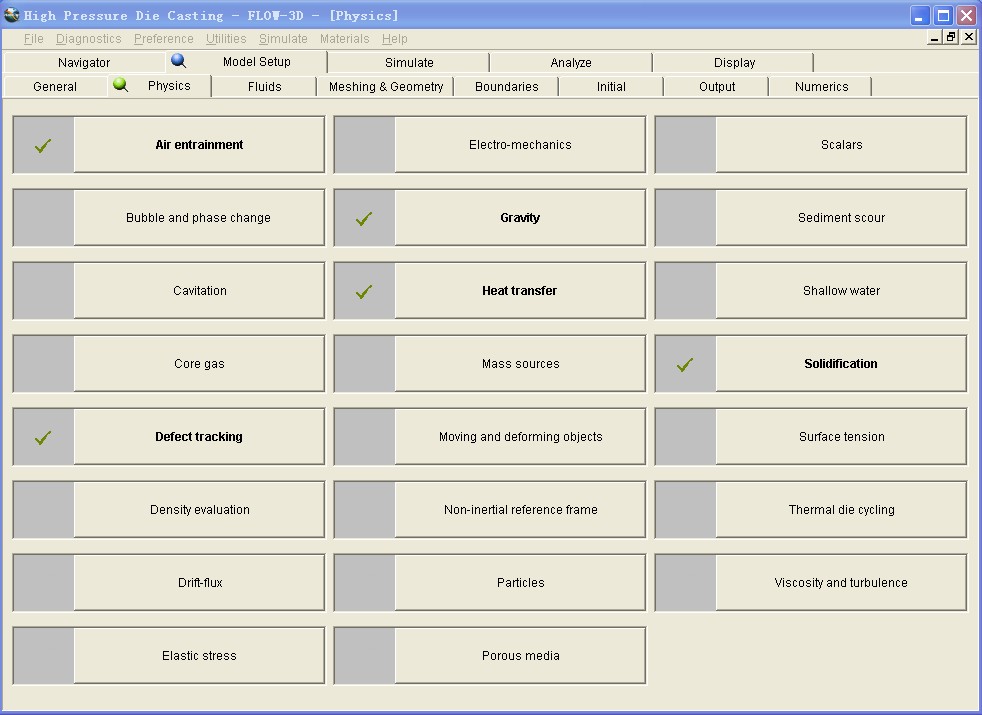This screenshot has width=982, height=715.
Task: Select the Numerics tab
Action: tap(821, 87)
